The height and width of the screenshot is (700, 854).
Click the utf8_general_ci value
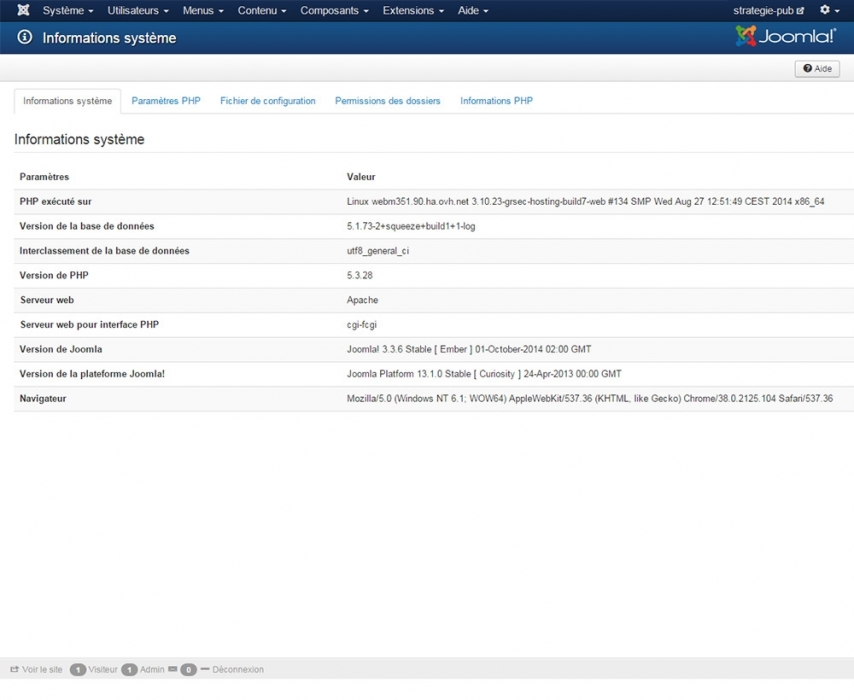[378, 251]
